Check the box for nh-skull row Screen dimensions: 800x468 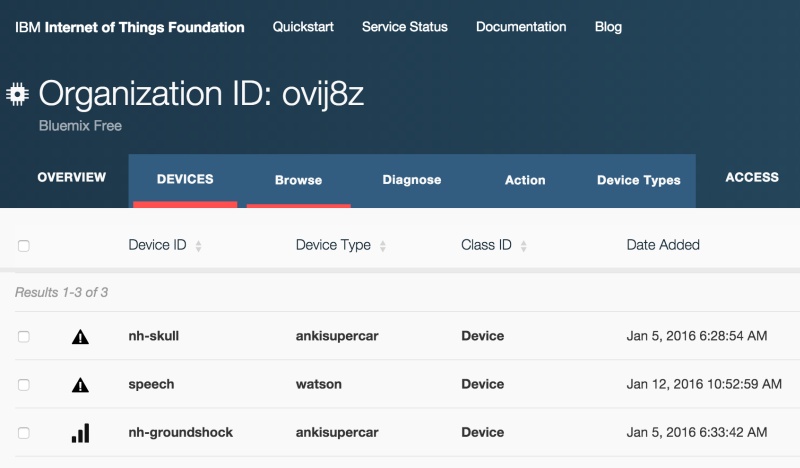tap(24, 337)
